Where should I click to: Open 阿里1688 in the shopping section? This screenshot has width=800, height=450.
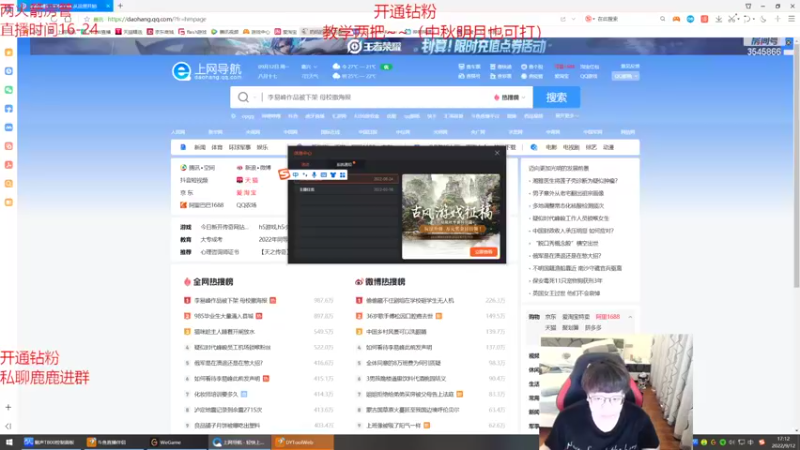click(607, 317)
